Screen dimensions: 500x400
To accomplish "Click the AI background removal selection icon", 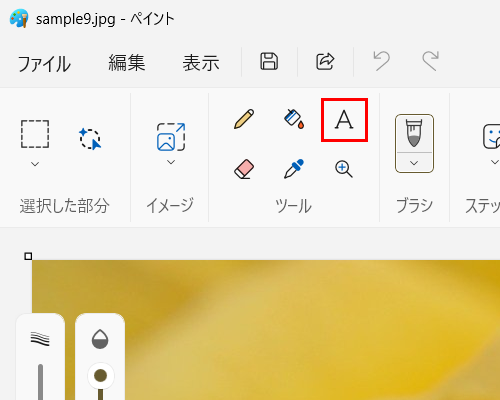I will coord(90,138).
